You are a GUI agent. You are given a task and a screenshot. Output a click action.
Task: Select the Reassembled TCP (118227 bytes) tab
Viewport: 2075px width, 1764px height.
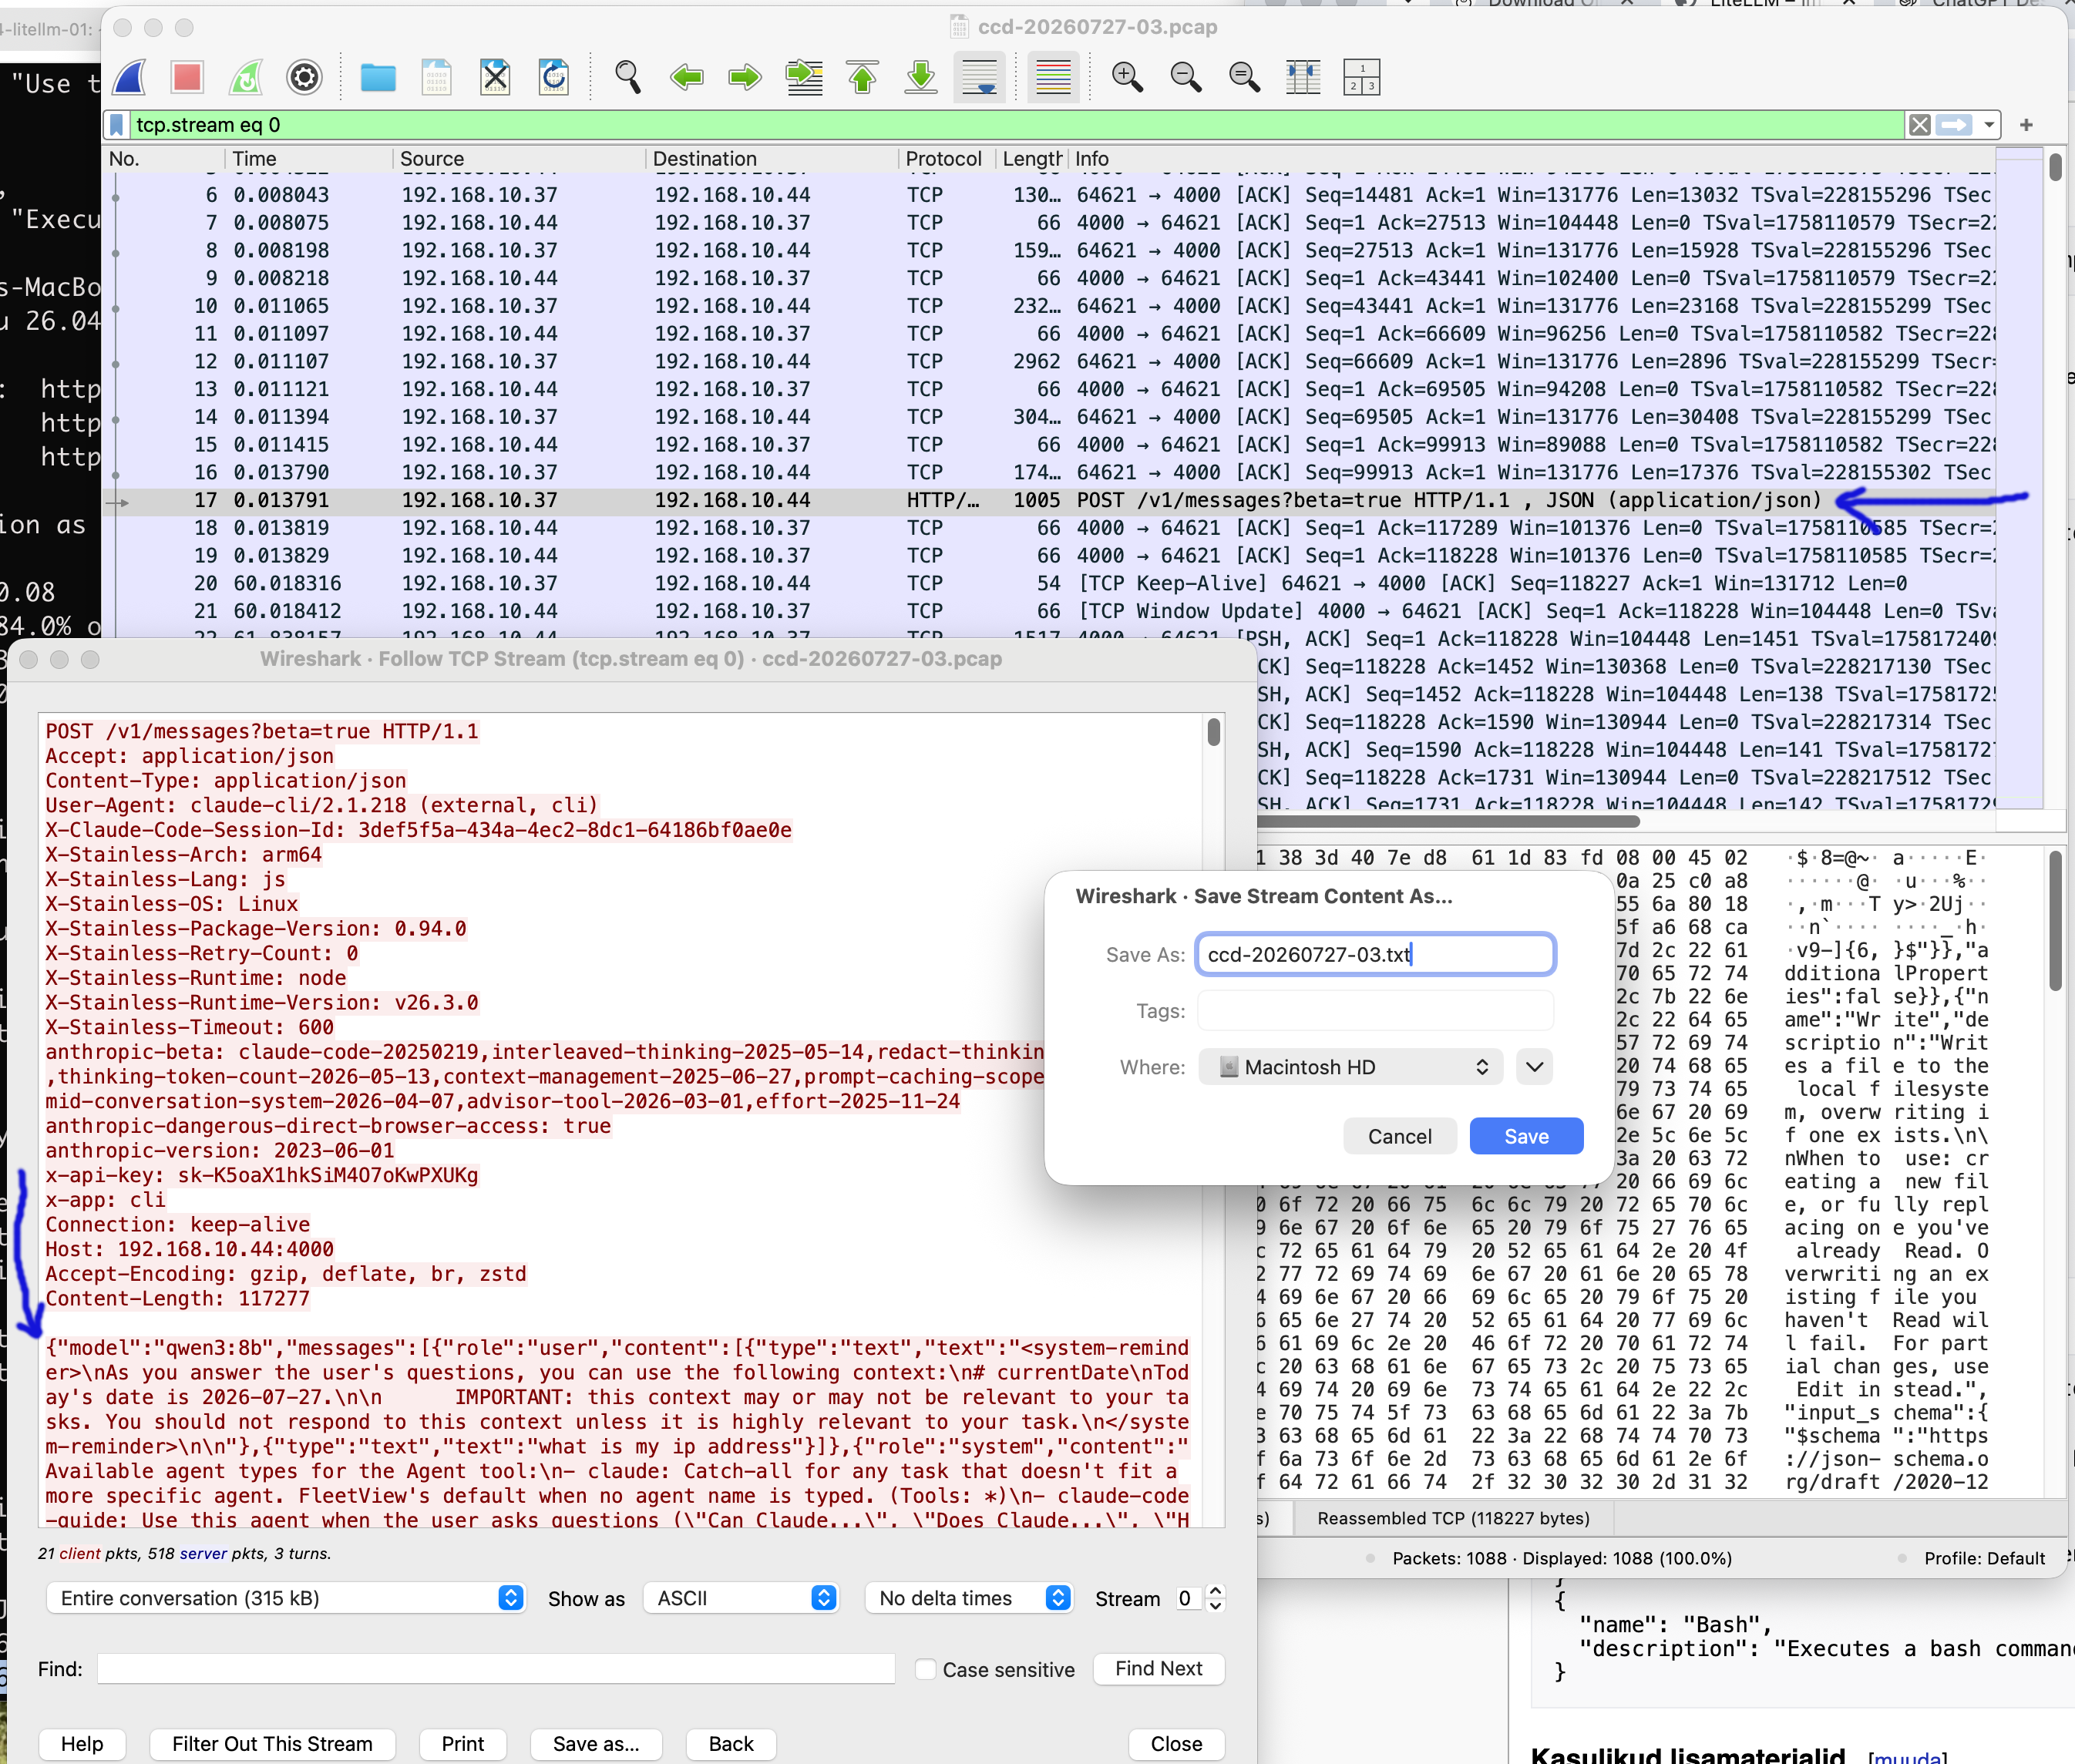[1453, 1518]
